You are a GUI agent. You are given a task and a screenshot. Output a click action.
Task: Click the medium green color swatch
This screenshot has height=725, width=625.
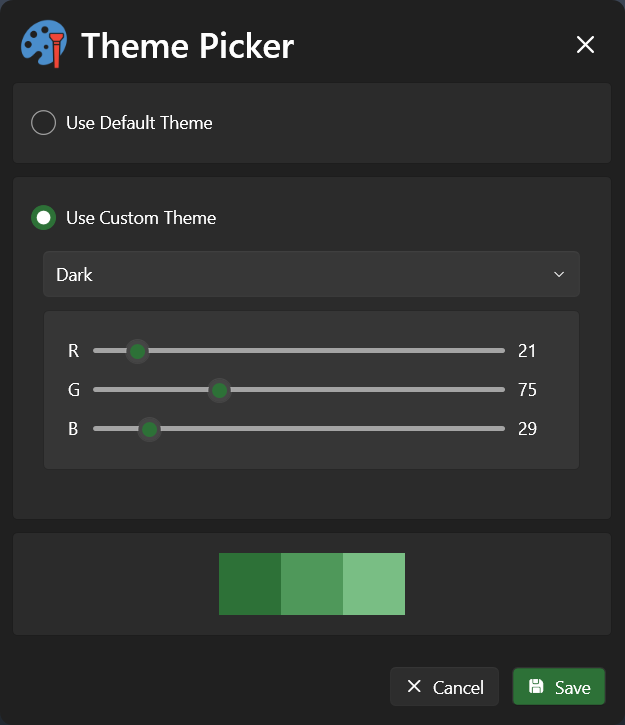pyautogui.click(x=312, y=584)
